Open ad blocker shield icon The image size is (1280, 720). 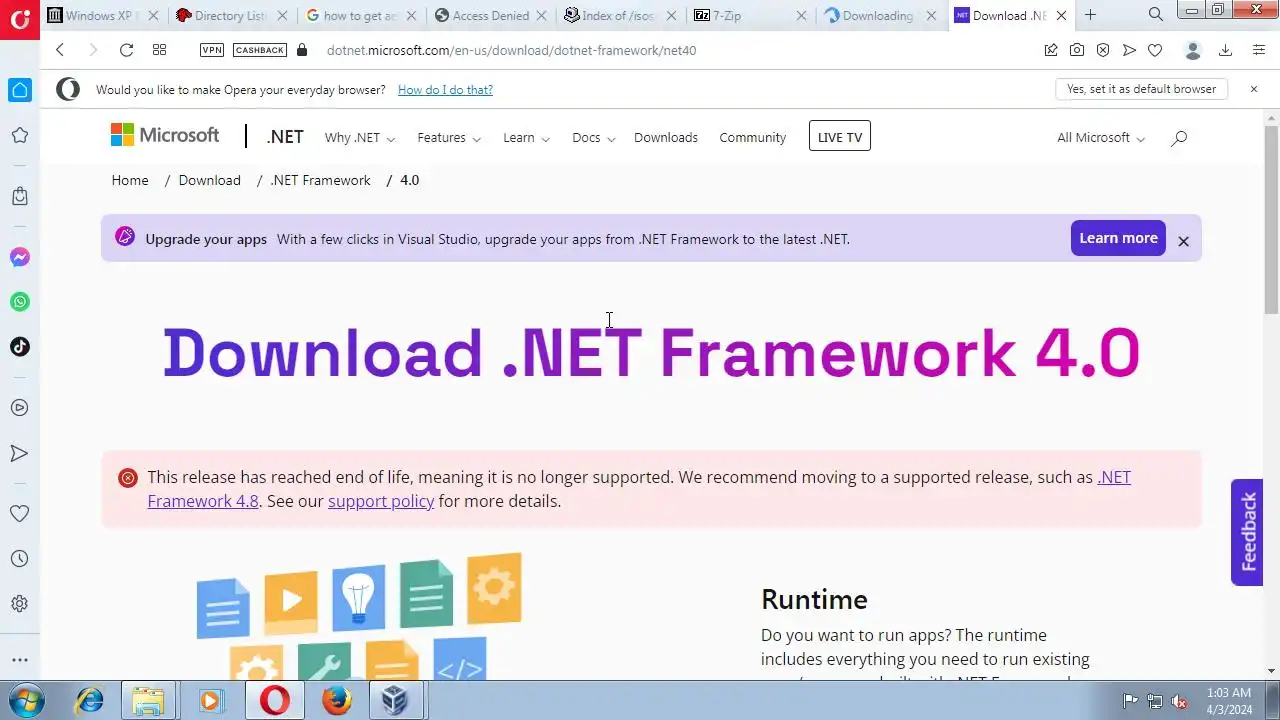click(1103, 50)
